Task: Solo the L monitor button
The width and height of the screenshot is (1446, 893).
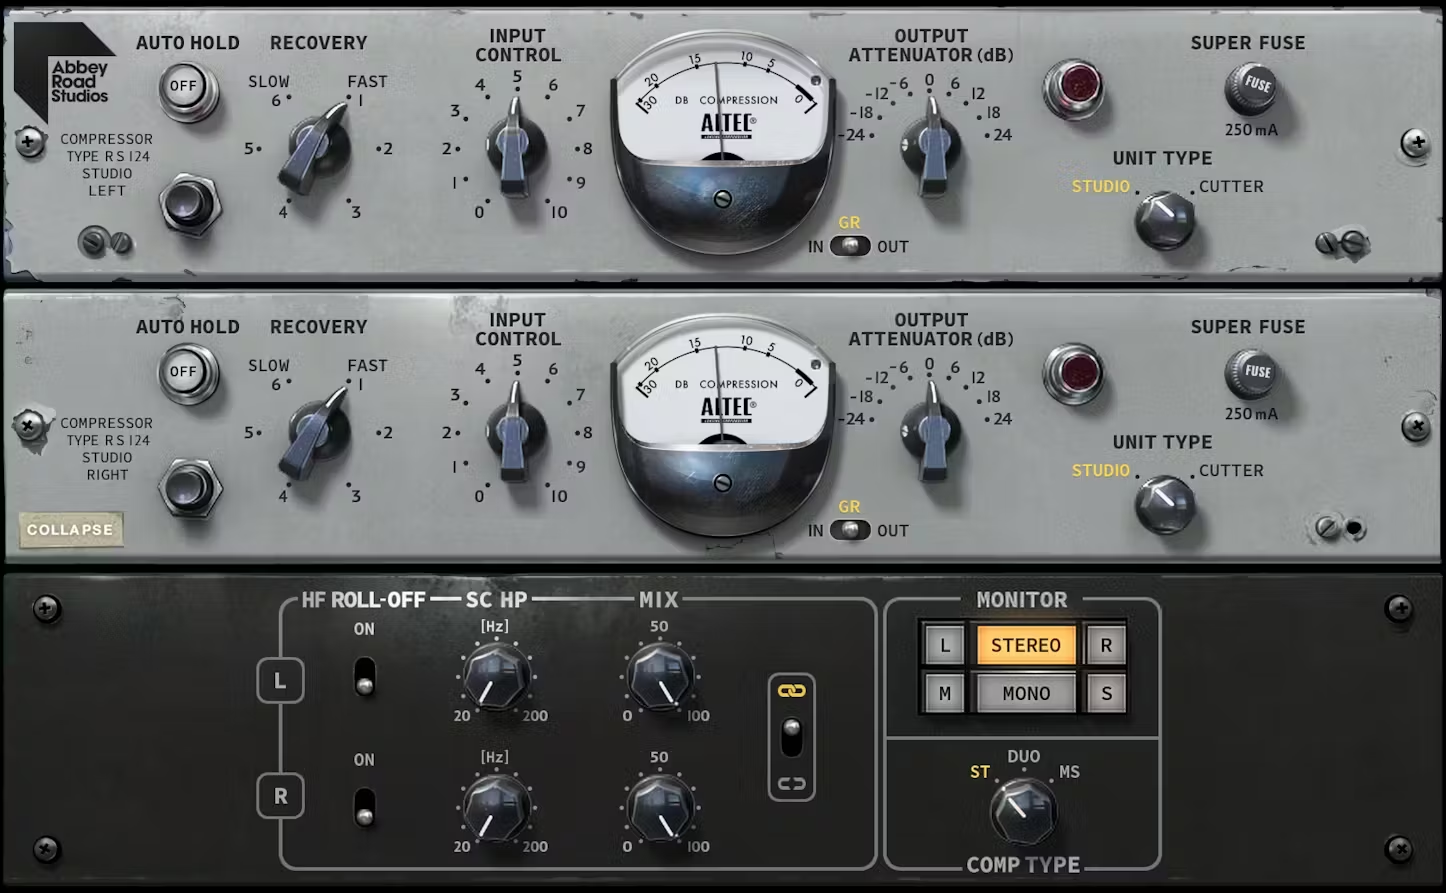Action: point(944,646)
